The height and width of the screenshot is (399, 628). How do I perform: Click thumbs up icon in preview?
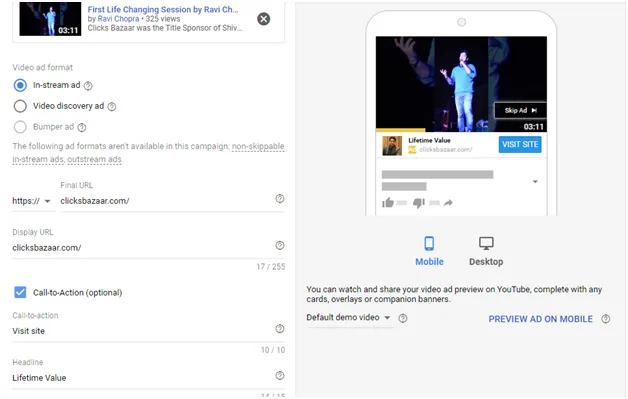(388, 203)
